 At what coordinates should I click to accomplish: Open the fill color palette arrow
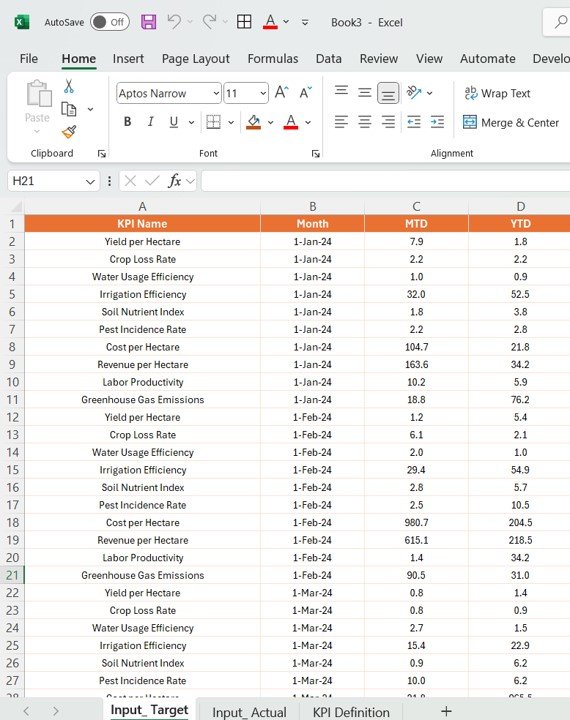[x=271, y=122]
